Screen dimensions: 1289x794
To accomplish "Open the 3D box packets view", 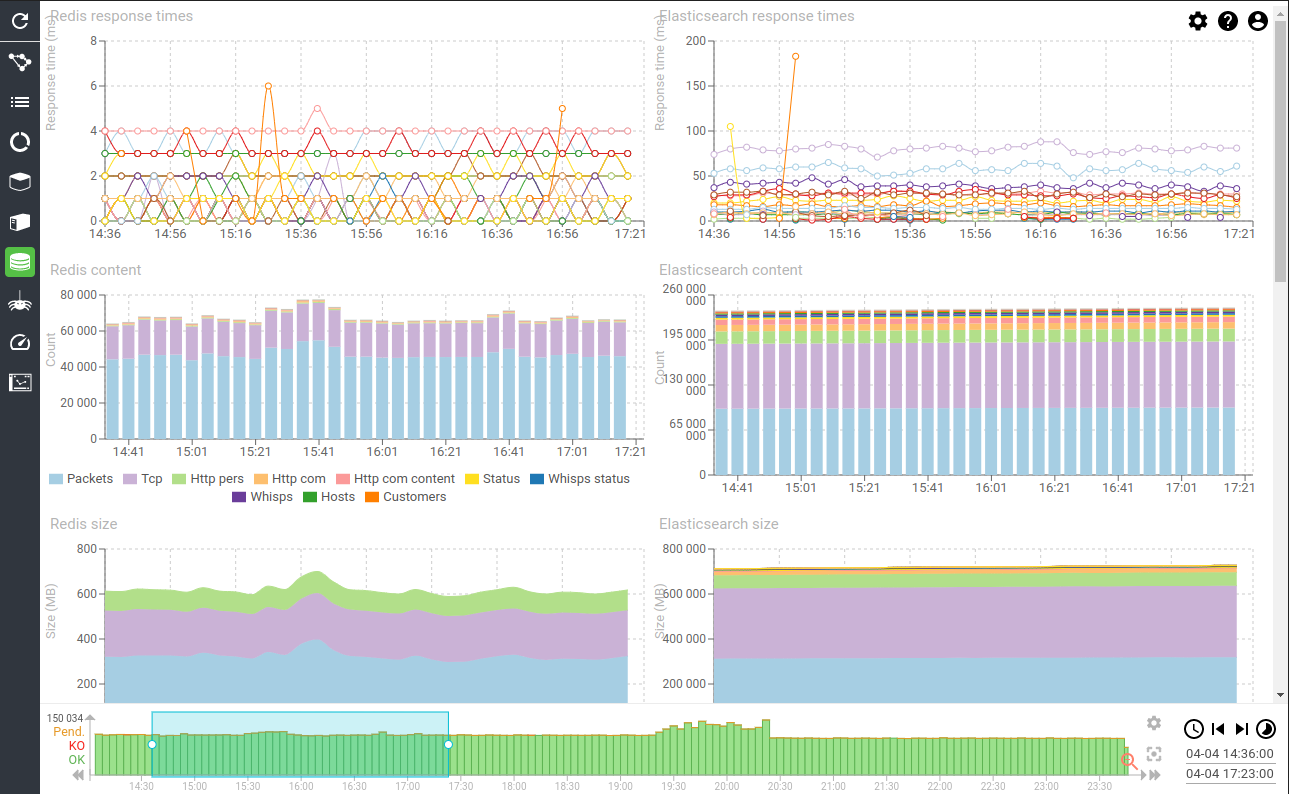I will pos(20,182).
